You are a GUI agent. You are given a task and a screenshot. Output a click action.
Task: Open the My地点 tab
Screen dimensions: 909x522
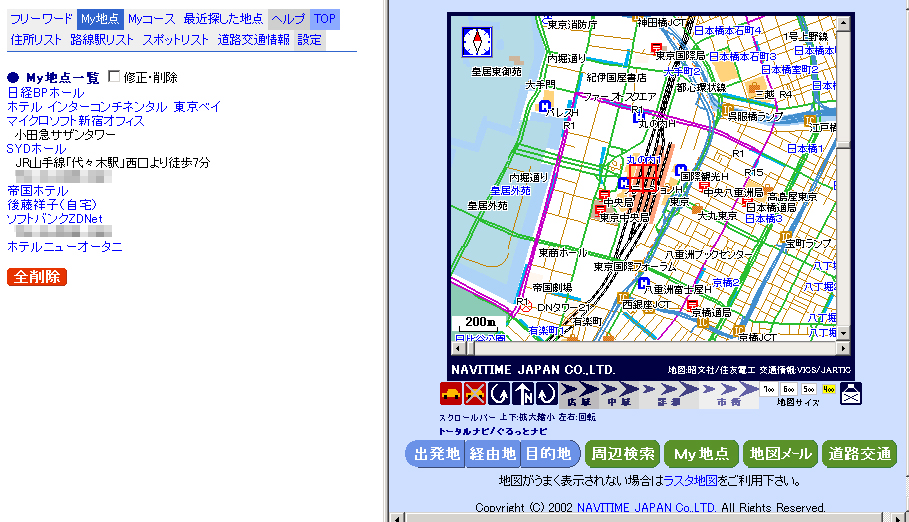[x=100, y=19]
